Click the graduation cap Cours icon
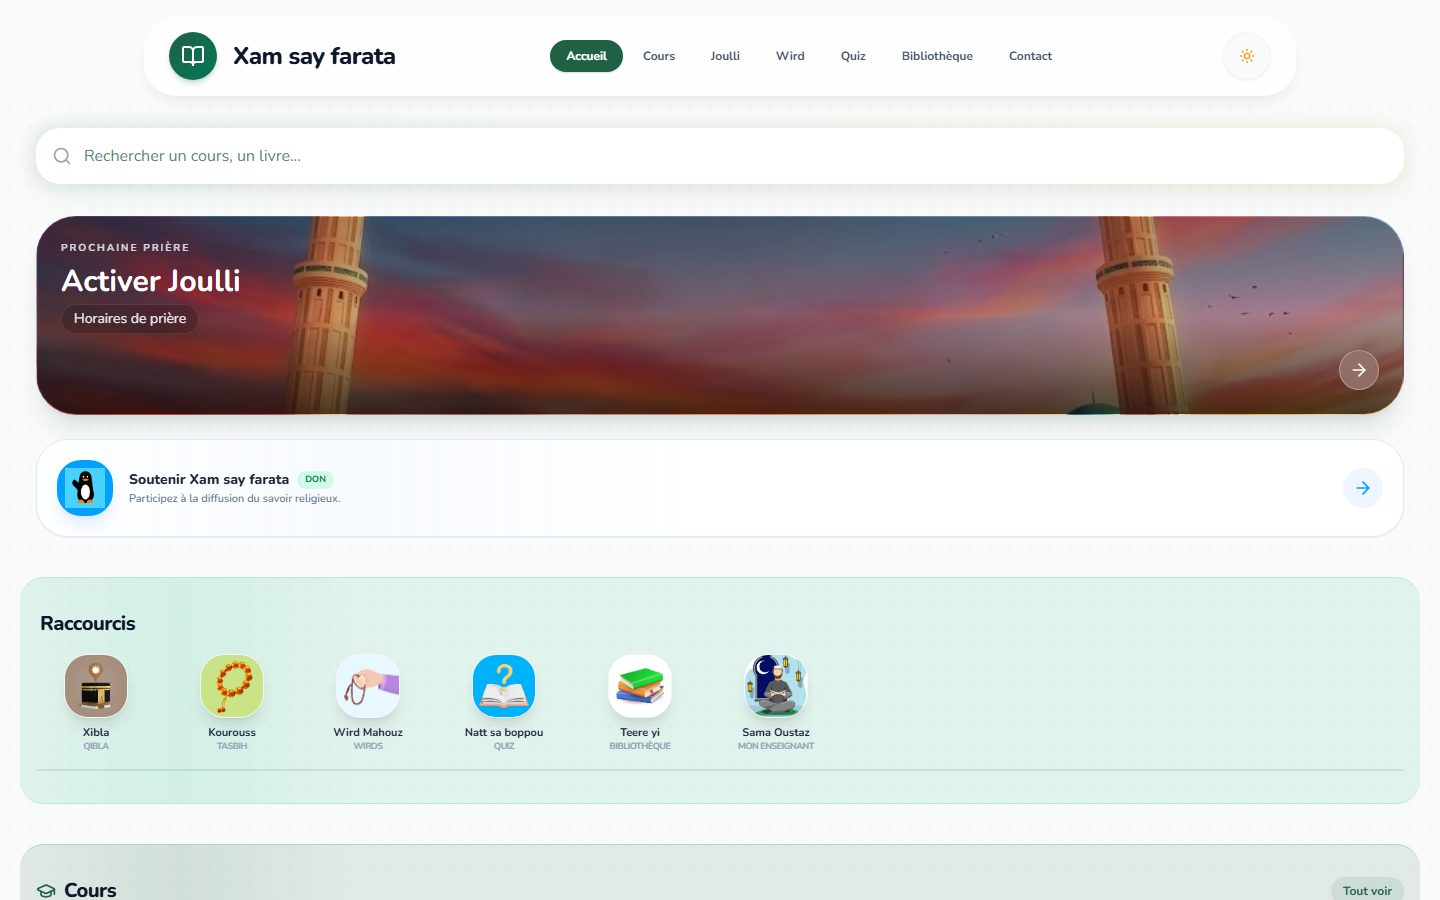1440x900 pixels. 46,891
